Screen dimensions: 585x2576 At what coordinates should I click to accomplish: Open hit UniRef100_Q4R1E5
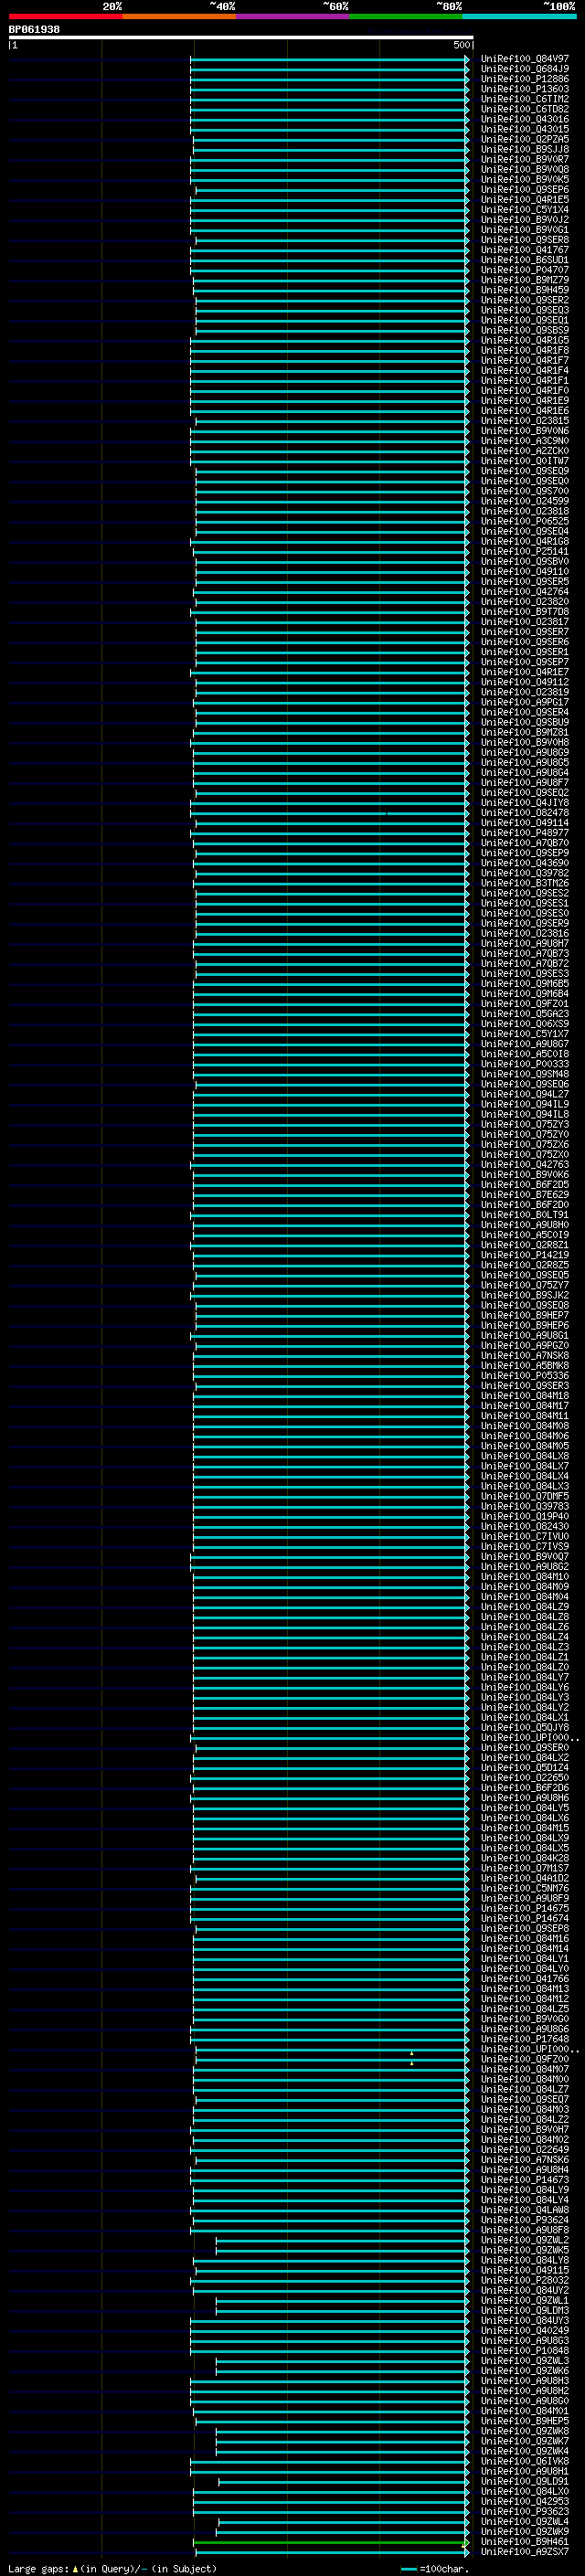click(x=525, y=200)
